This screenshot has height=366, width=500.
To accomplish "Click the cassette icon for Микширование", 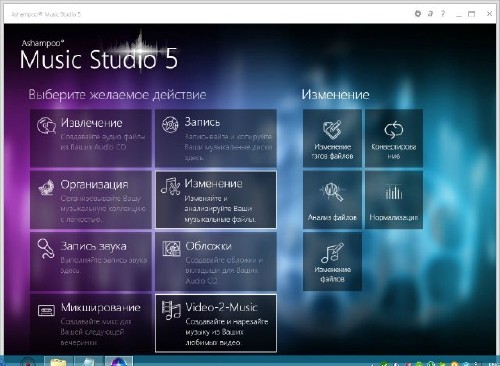I will (46, 310).
